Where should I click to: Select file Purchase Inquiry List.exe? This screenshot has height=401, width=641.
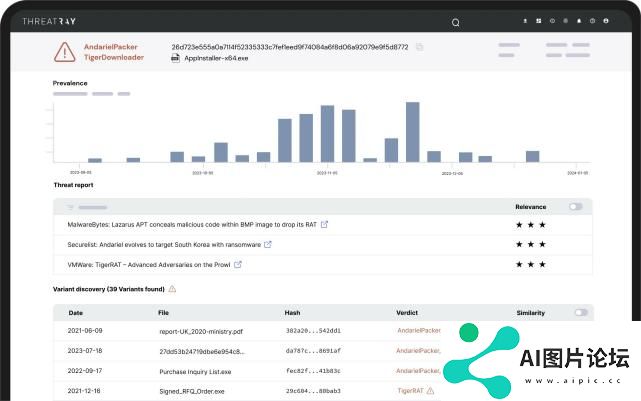coord(195,372)
